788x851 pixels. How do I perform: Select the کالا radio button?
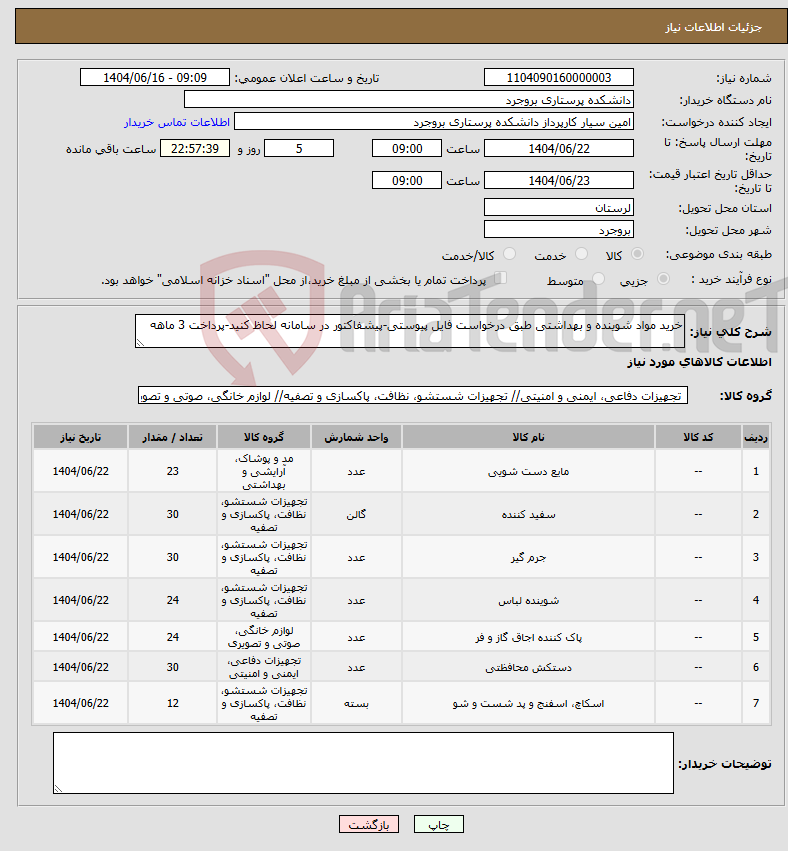[638, 254]
